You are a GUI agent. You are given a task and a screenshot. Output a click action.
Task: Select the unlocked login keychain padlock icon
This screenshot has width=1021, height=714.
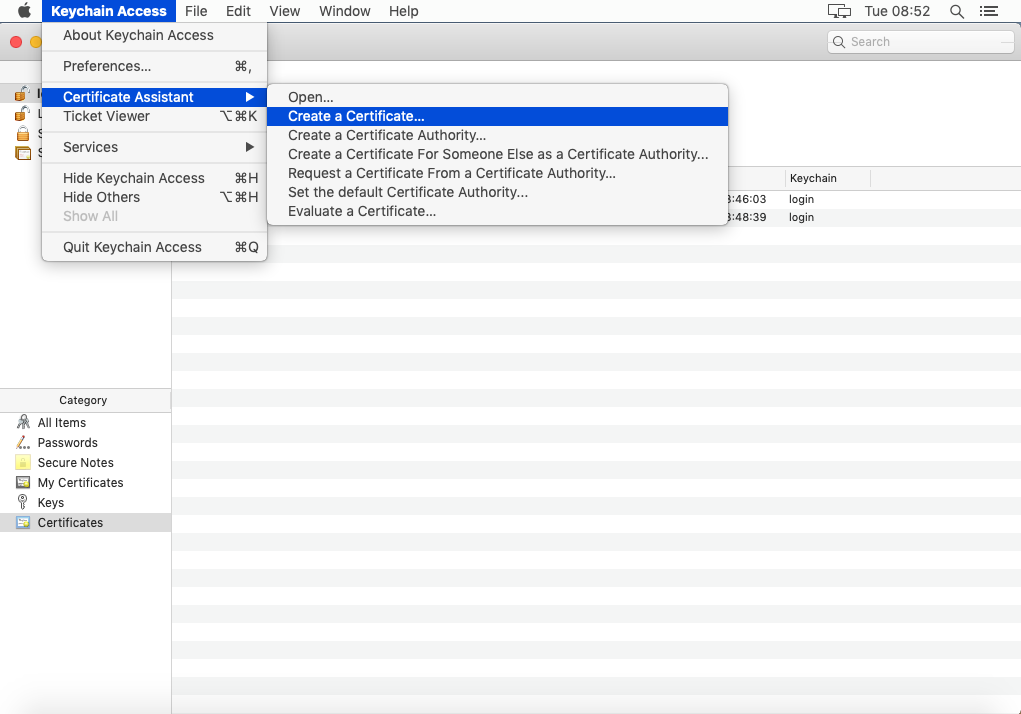[20, 93]
